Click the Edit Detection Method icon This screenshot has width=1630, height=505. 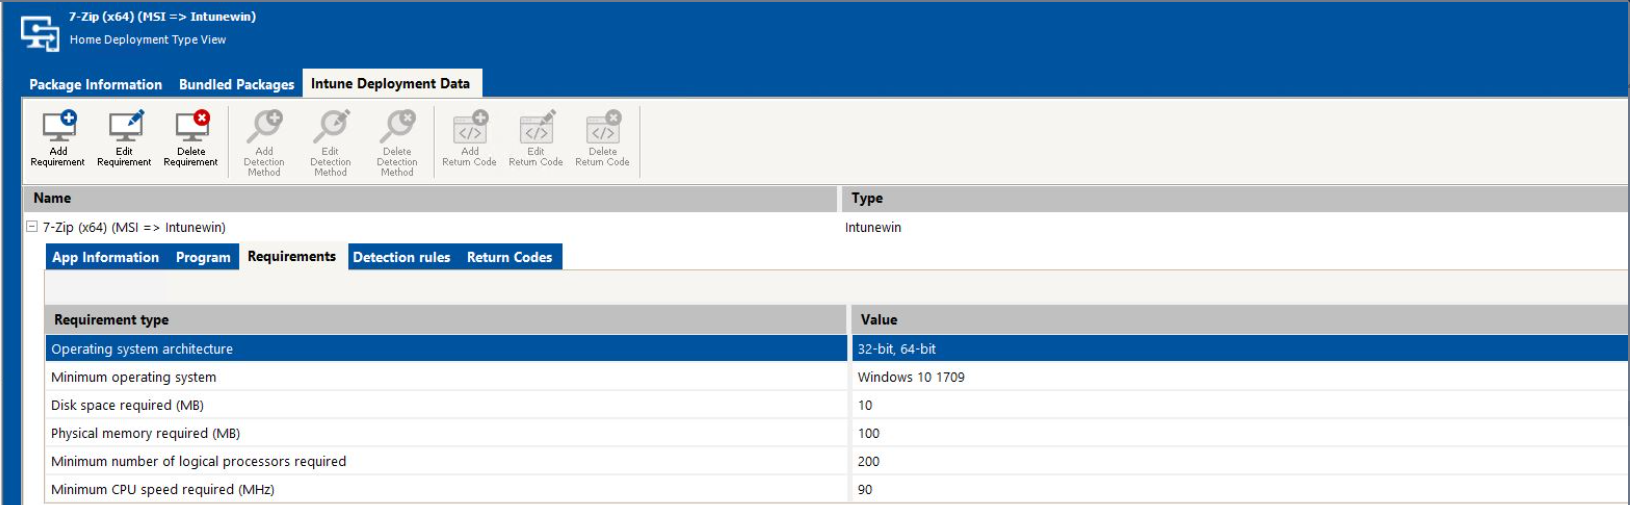point(330,128)
